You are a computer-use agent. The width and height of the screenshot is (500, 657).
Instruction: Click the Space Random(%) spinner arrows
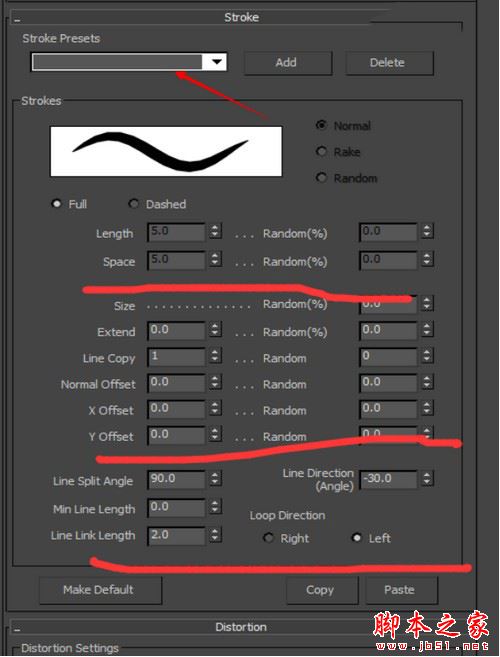tap(427, 259)
